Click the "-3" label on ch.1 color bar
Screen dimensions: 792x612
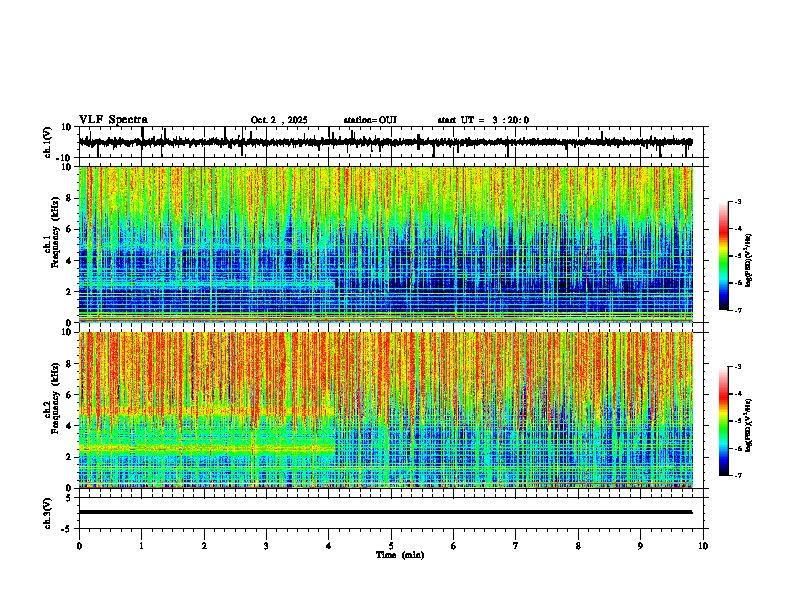737,201
